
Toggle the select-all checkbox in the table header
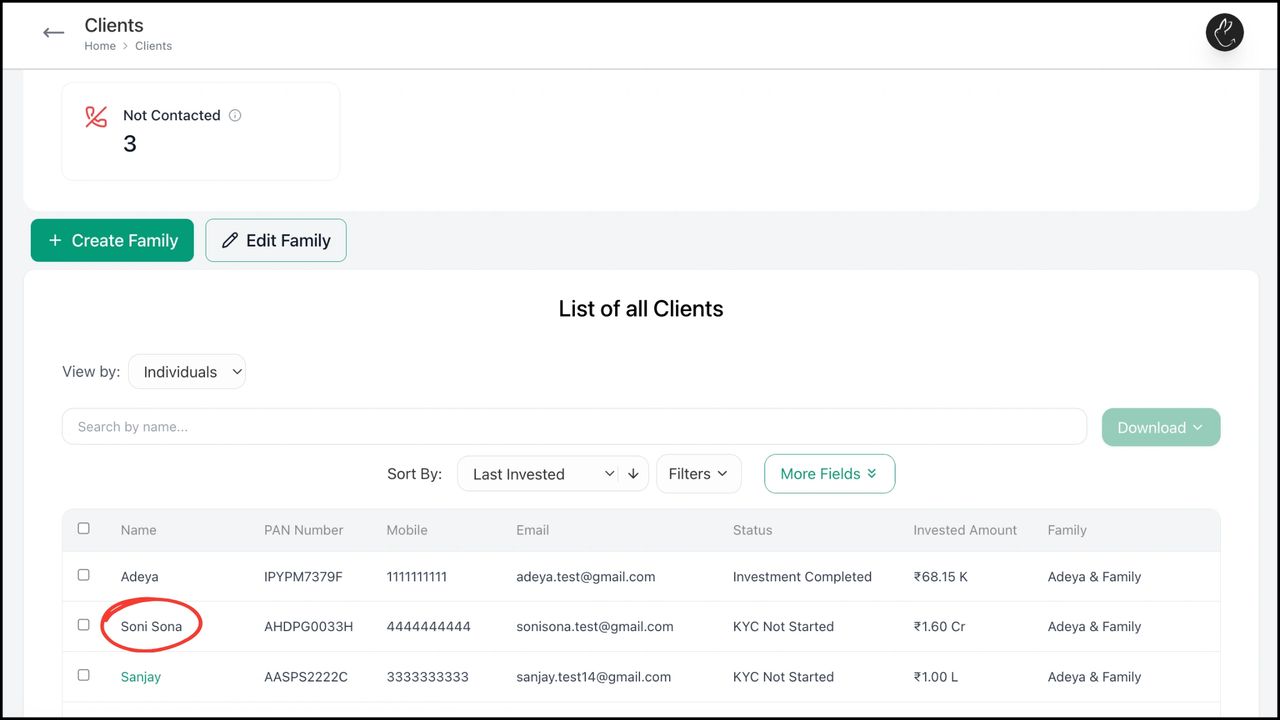click(83, 528)
